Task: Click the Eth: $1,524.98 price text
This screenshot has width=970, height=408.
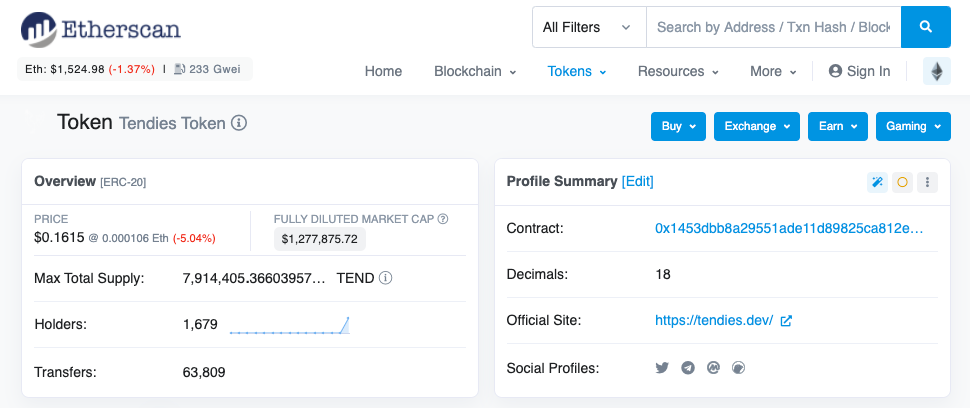Action: [x=64, y=69]
